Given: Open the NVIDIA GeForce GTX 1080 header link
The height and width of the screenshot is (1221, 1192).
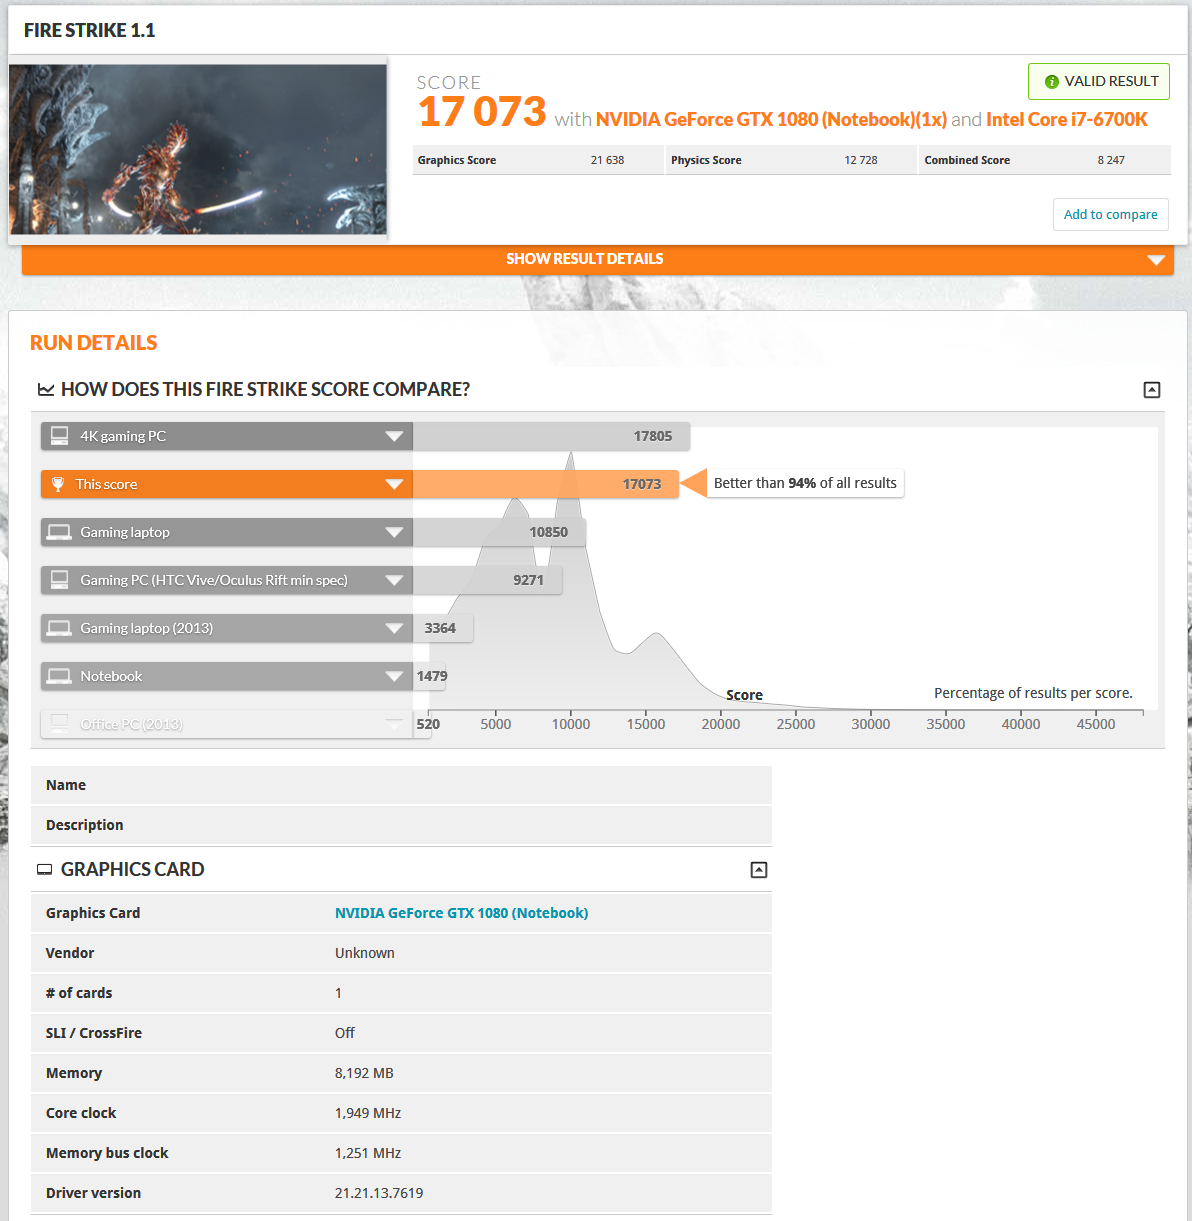Looking at the screenshot, I should coord(771,119).
